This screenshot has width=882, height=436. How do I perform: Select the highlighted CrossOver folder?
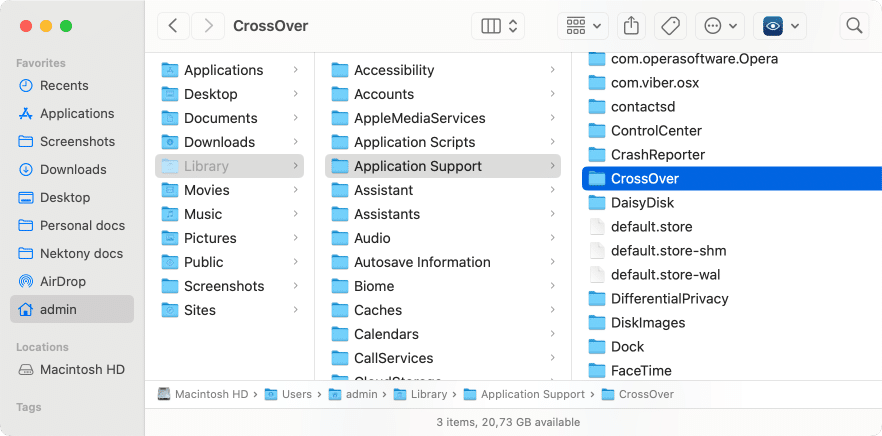coord(732,178)
